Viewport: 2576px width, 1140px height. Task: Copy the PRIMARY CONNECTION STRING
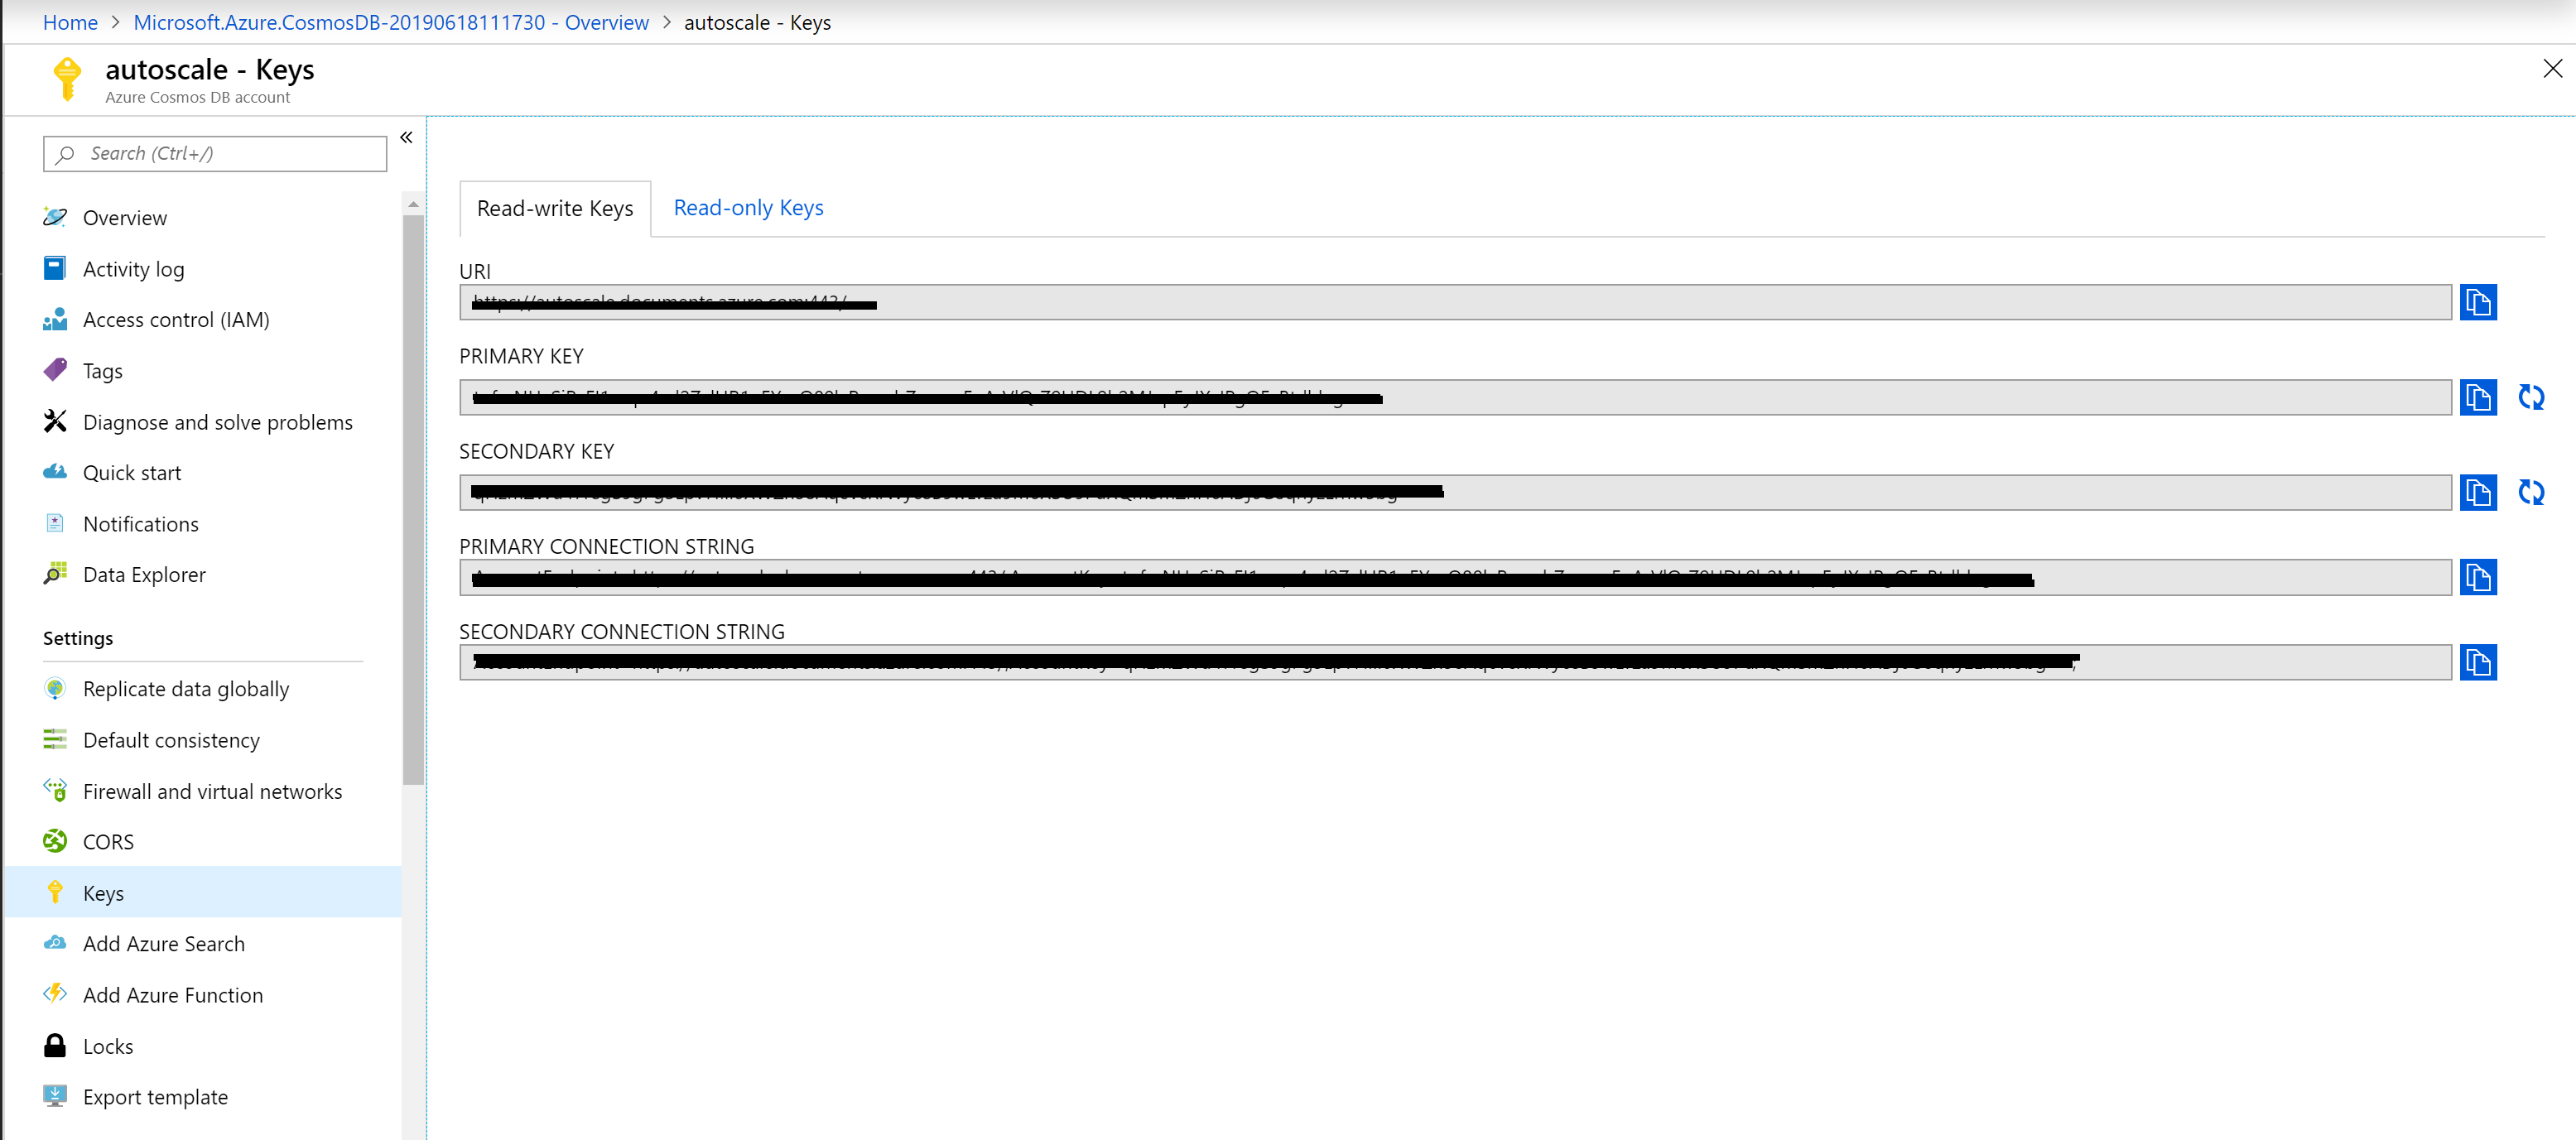click(2477, 577)
